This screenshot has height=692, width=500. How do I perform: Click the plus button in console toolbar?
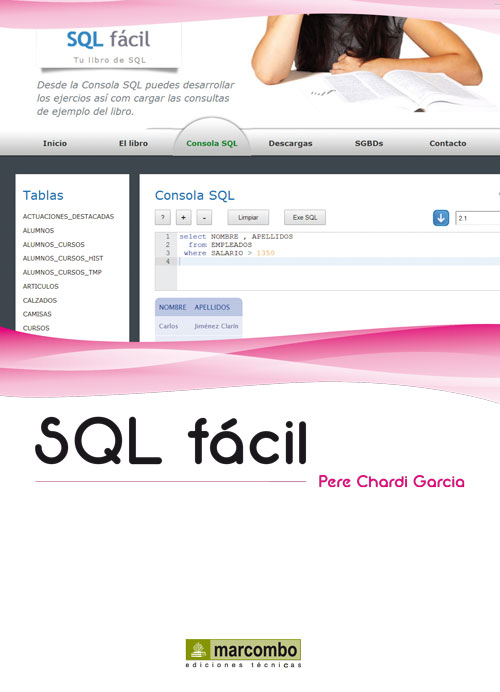pyautogui.click(x=184, y=218)
